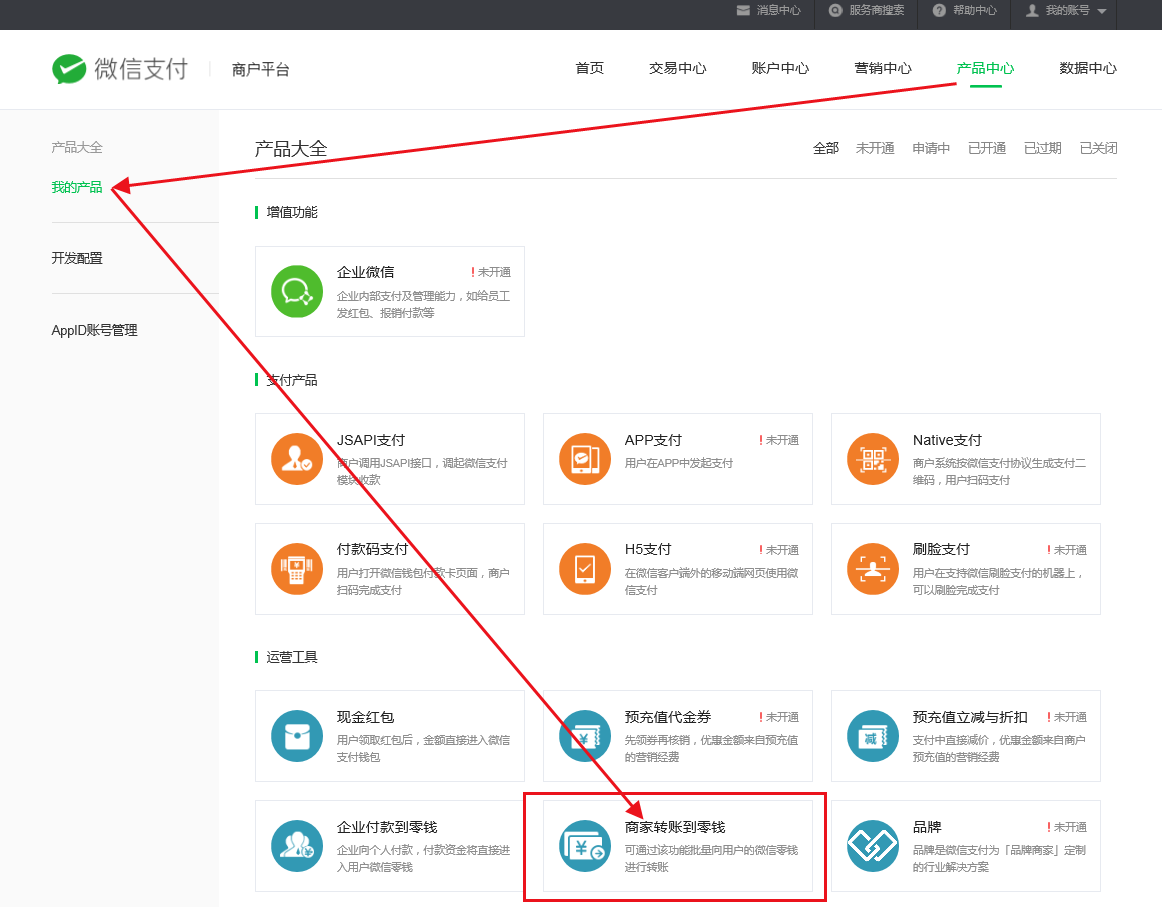This screenshot has height=907, width=1162.
Task: Select 产品中心 navigation tab
Action: click(x=986, y=68)
